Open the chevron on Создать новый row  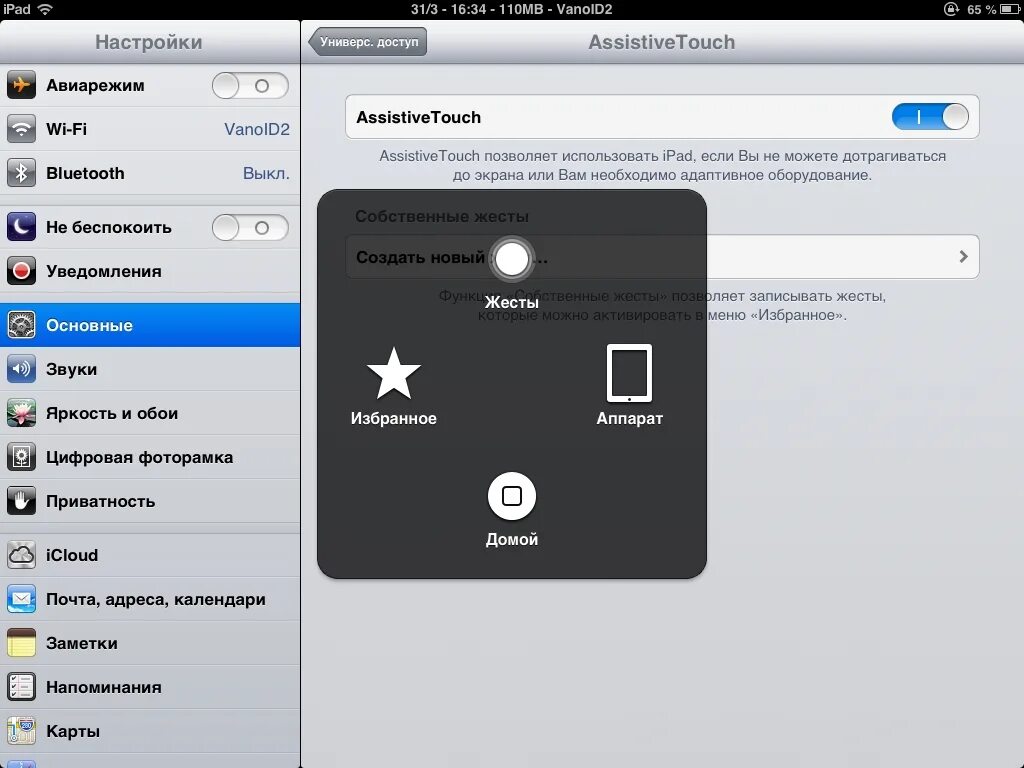click(963, 257)
